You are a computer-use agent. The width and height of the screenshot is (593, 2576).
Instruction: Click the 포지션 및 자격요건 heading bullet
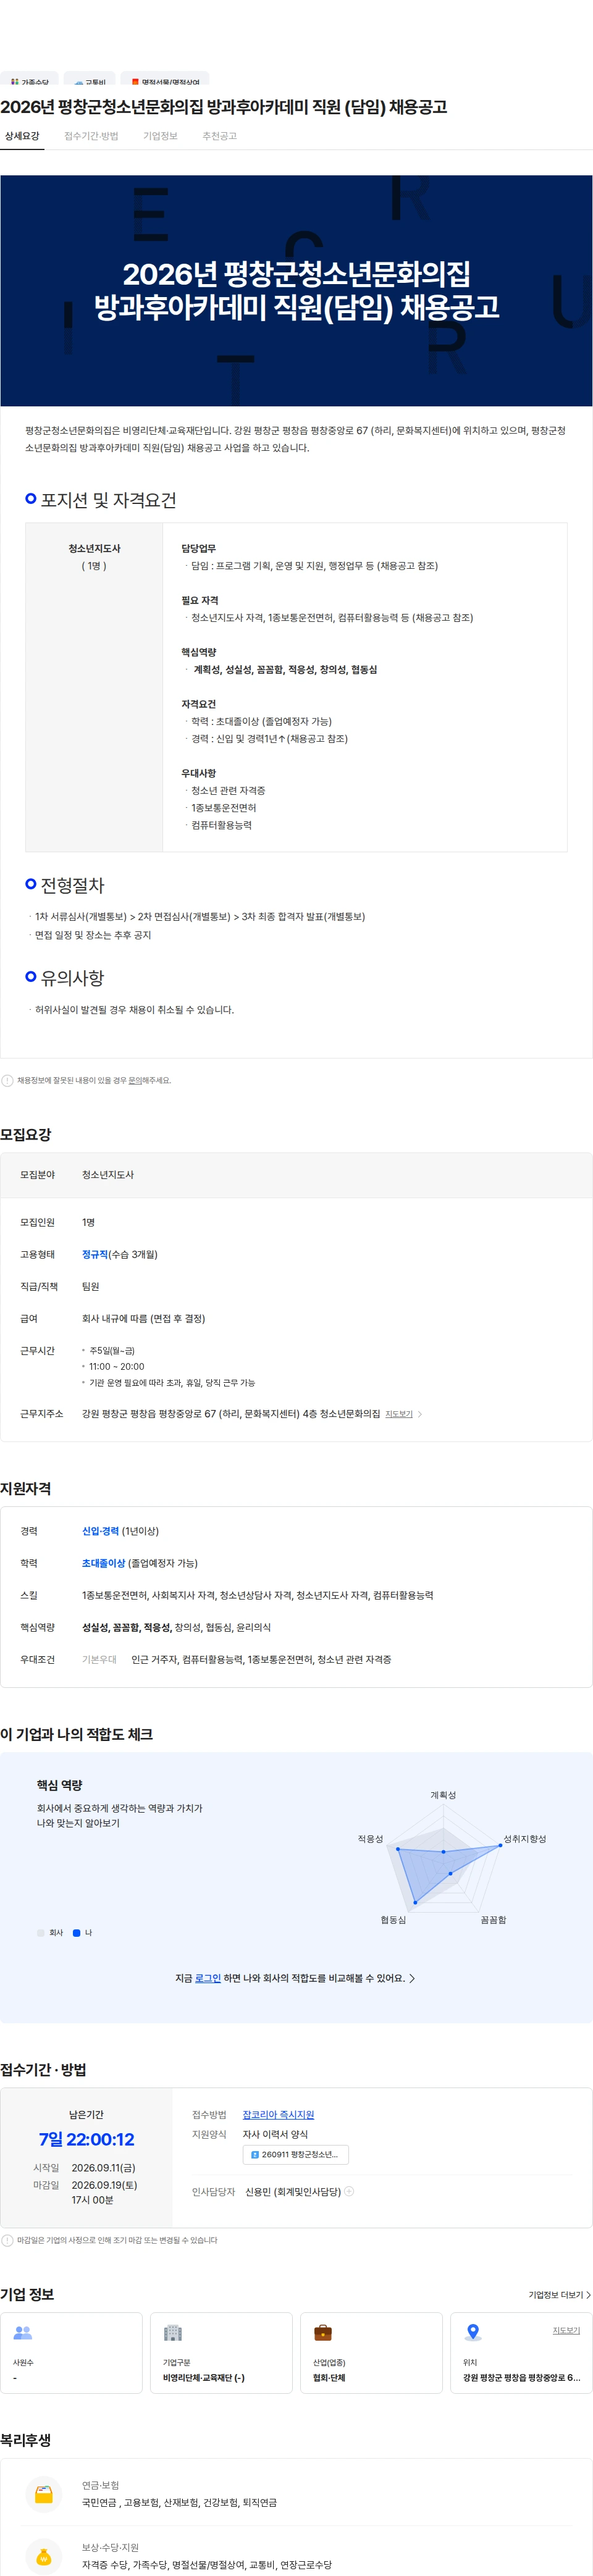(x=31, y=498)
